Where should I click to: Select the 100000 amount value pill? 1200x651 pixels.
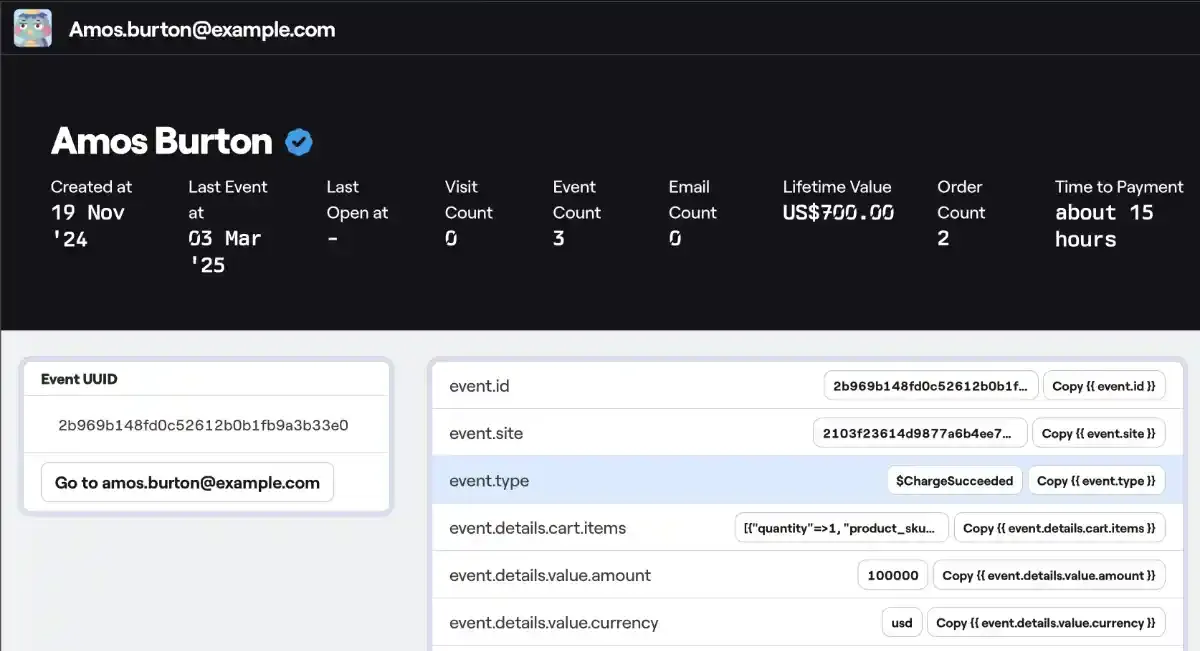pyautogui.click(x=891, y=575)
